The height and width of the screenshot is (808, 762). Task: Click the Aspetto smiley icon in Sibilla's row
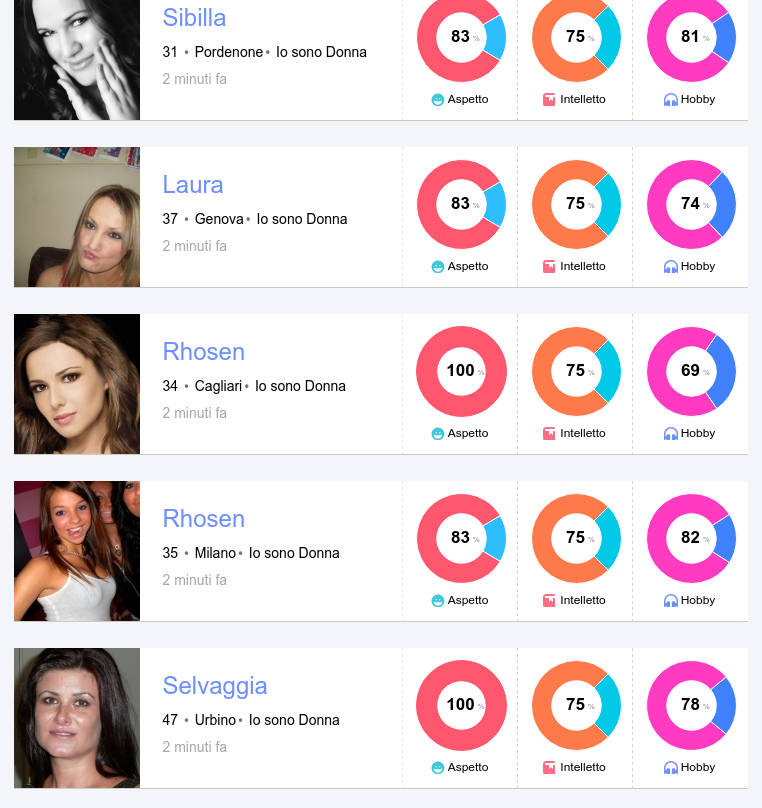click(x=437, y=99)
